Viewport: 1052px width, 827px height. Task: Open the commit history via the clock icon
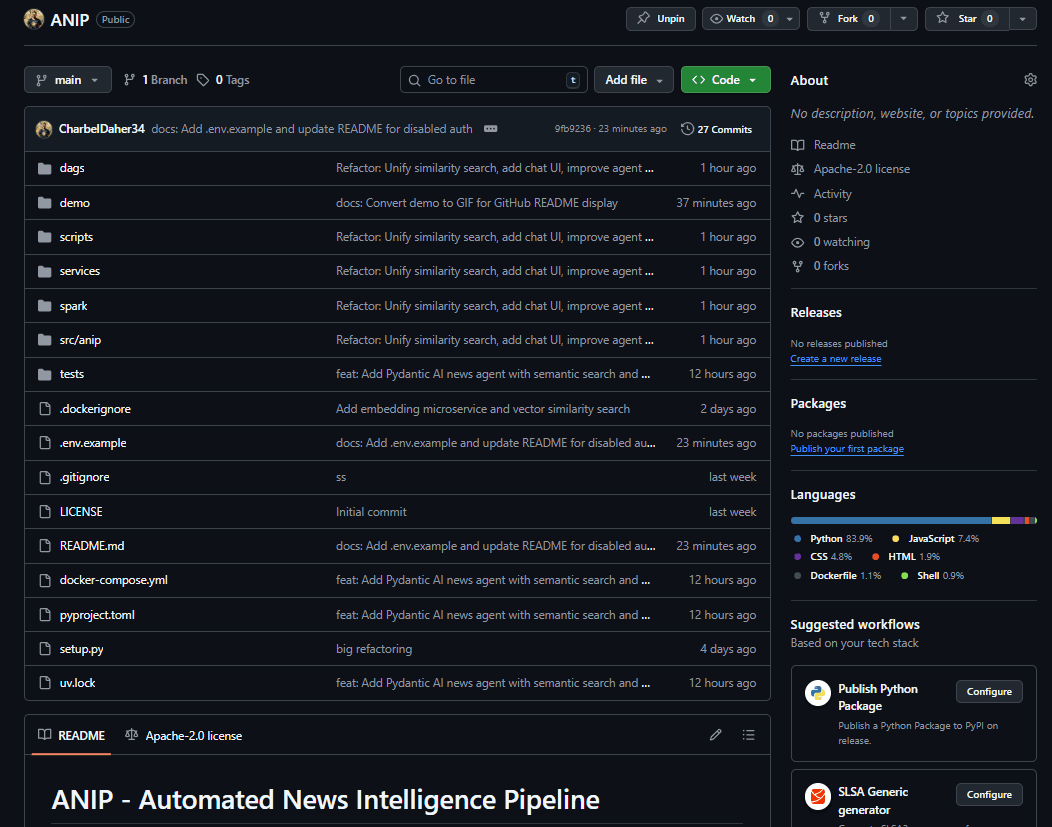point(687,128)
